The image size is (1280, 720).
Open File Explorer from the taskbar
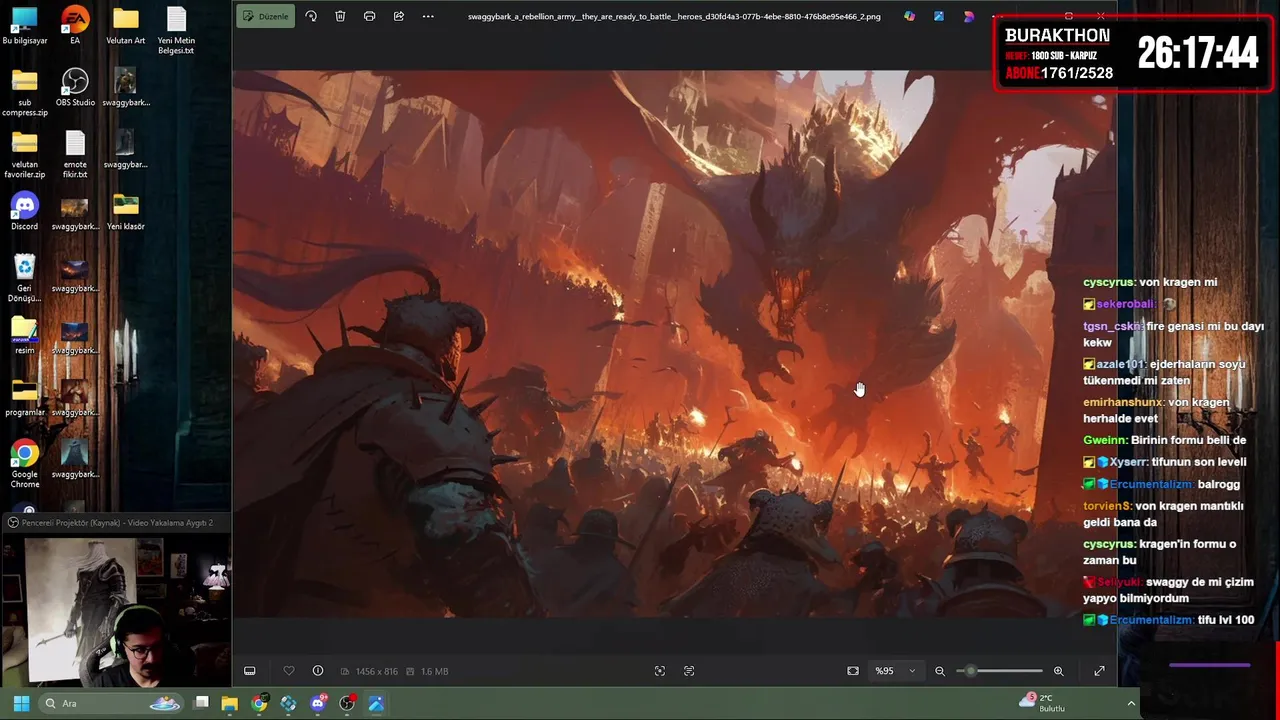[230, 703]
